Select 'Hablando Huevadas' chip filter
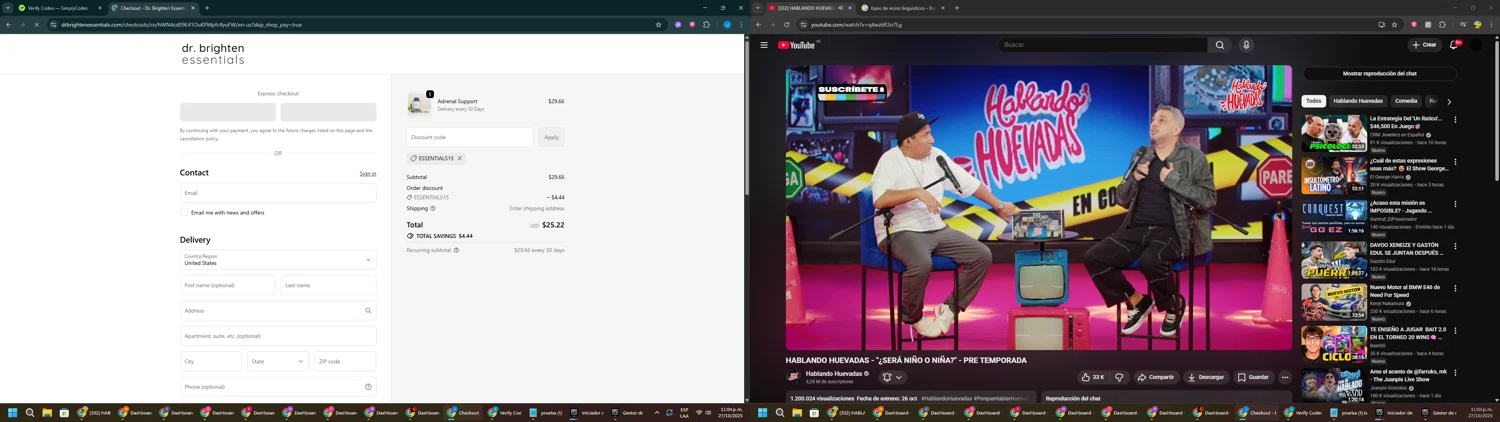Screen dimensions: 1500x422 1358,101
